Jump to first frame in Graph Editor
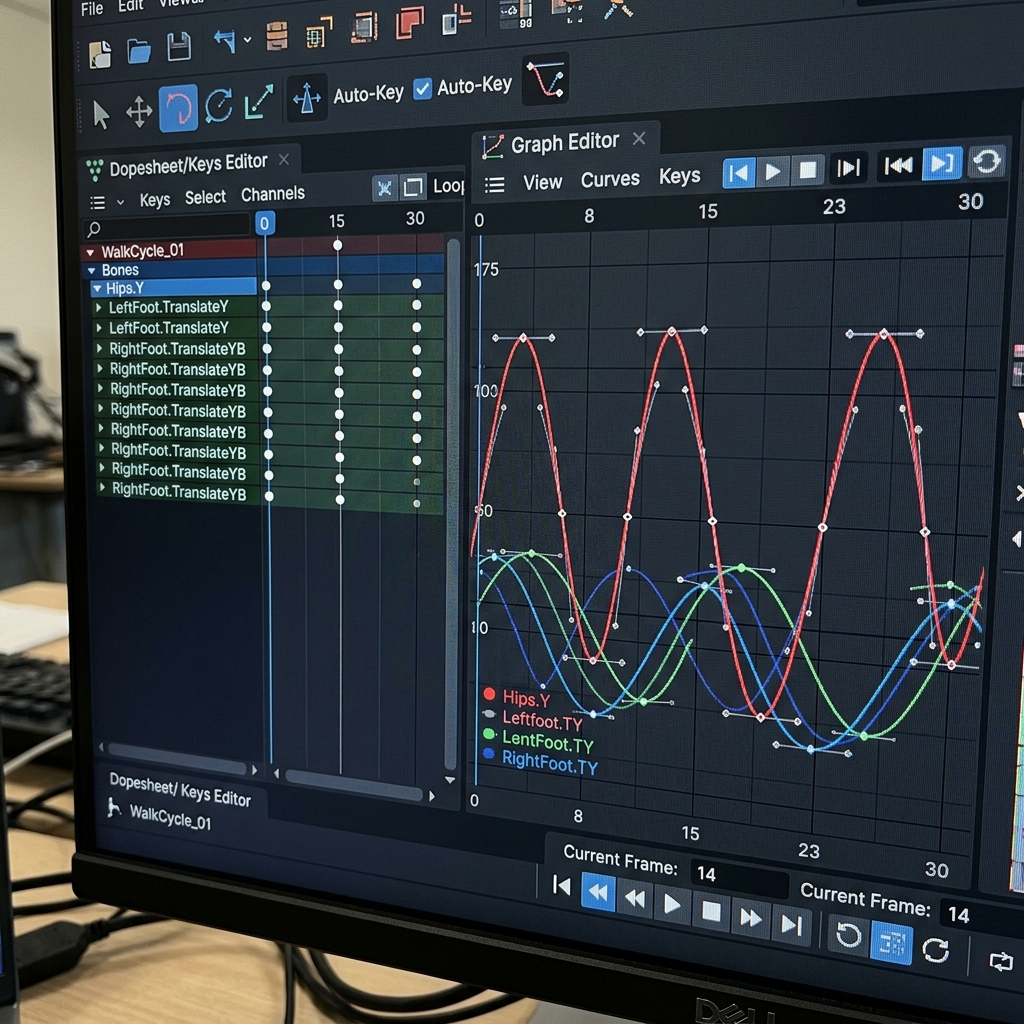1024x1024 pixels. [739, 173]
